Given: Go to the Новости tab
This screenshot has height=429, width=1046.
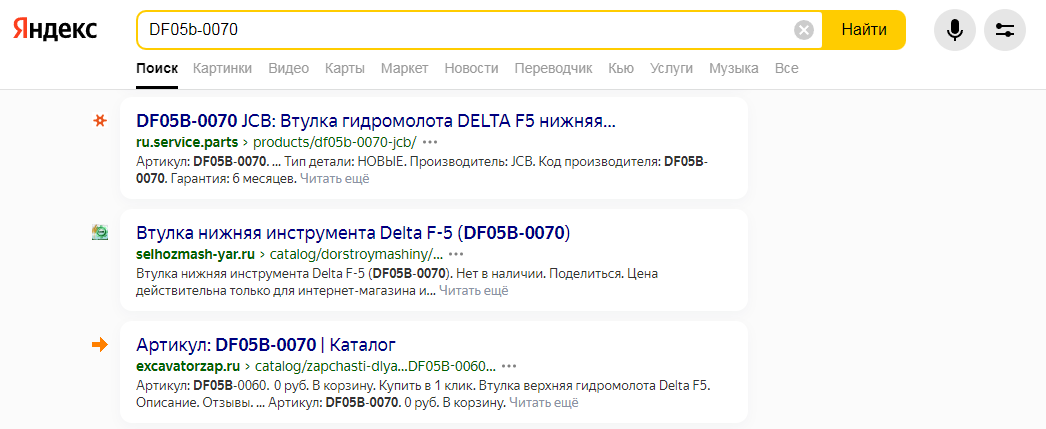Looking at the screenshot, I should click(x=472, y=68).
